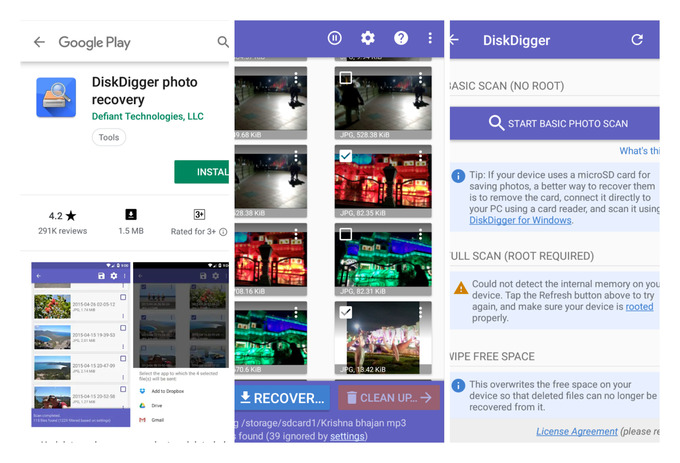Check the JPG, 82.31 KiB photo checkbox

coord(346,234)
